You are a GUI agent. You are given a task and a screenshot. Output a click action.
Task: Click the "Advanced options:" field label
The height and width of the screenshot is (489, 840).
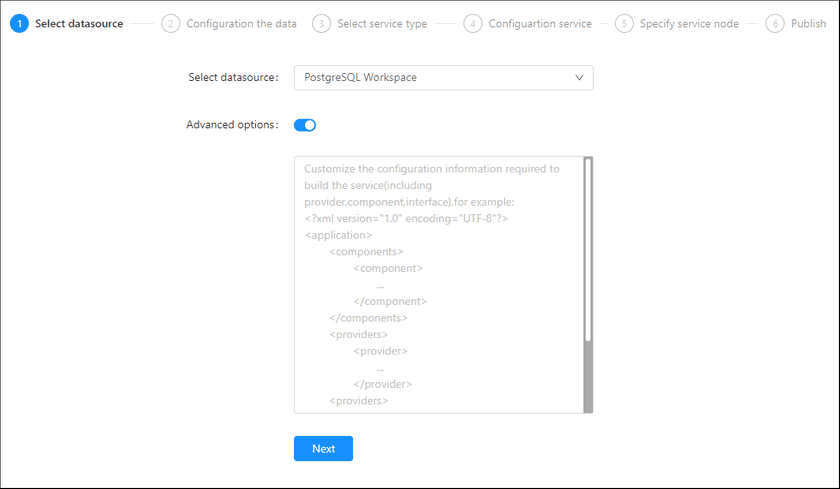(232, 125)
